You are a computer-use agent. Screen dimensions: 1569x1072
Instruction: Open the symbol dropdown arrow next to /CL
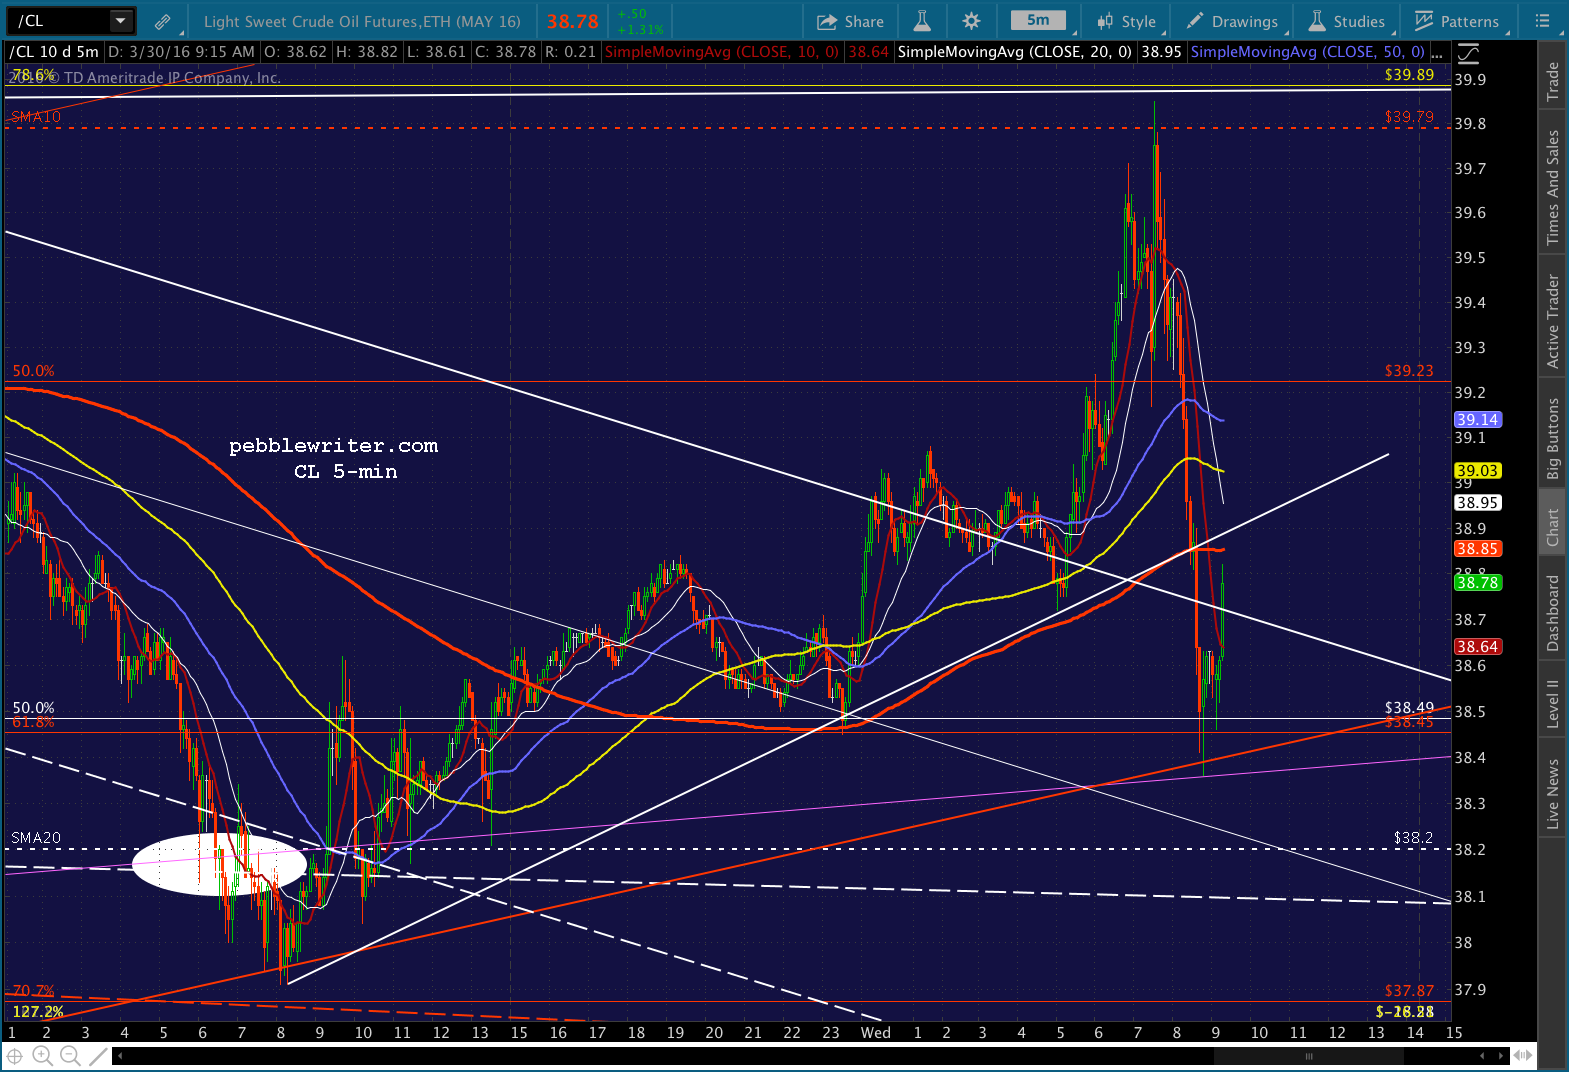121,21
